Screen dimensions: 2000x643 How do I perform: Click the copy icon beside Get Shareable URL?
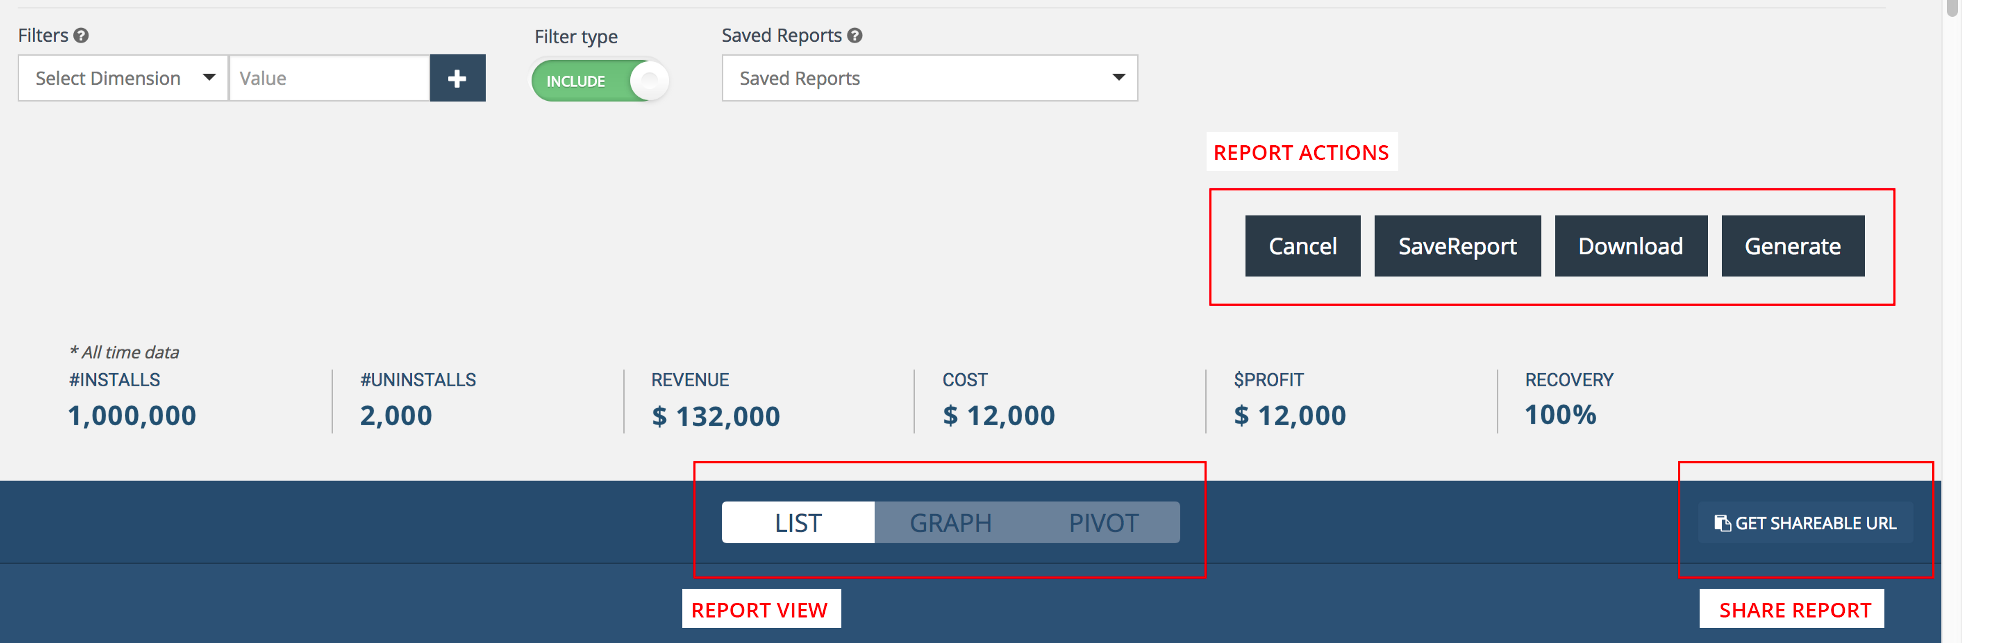click(x=1722, y=523)
